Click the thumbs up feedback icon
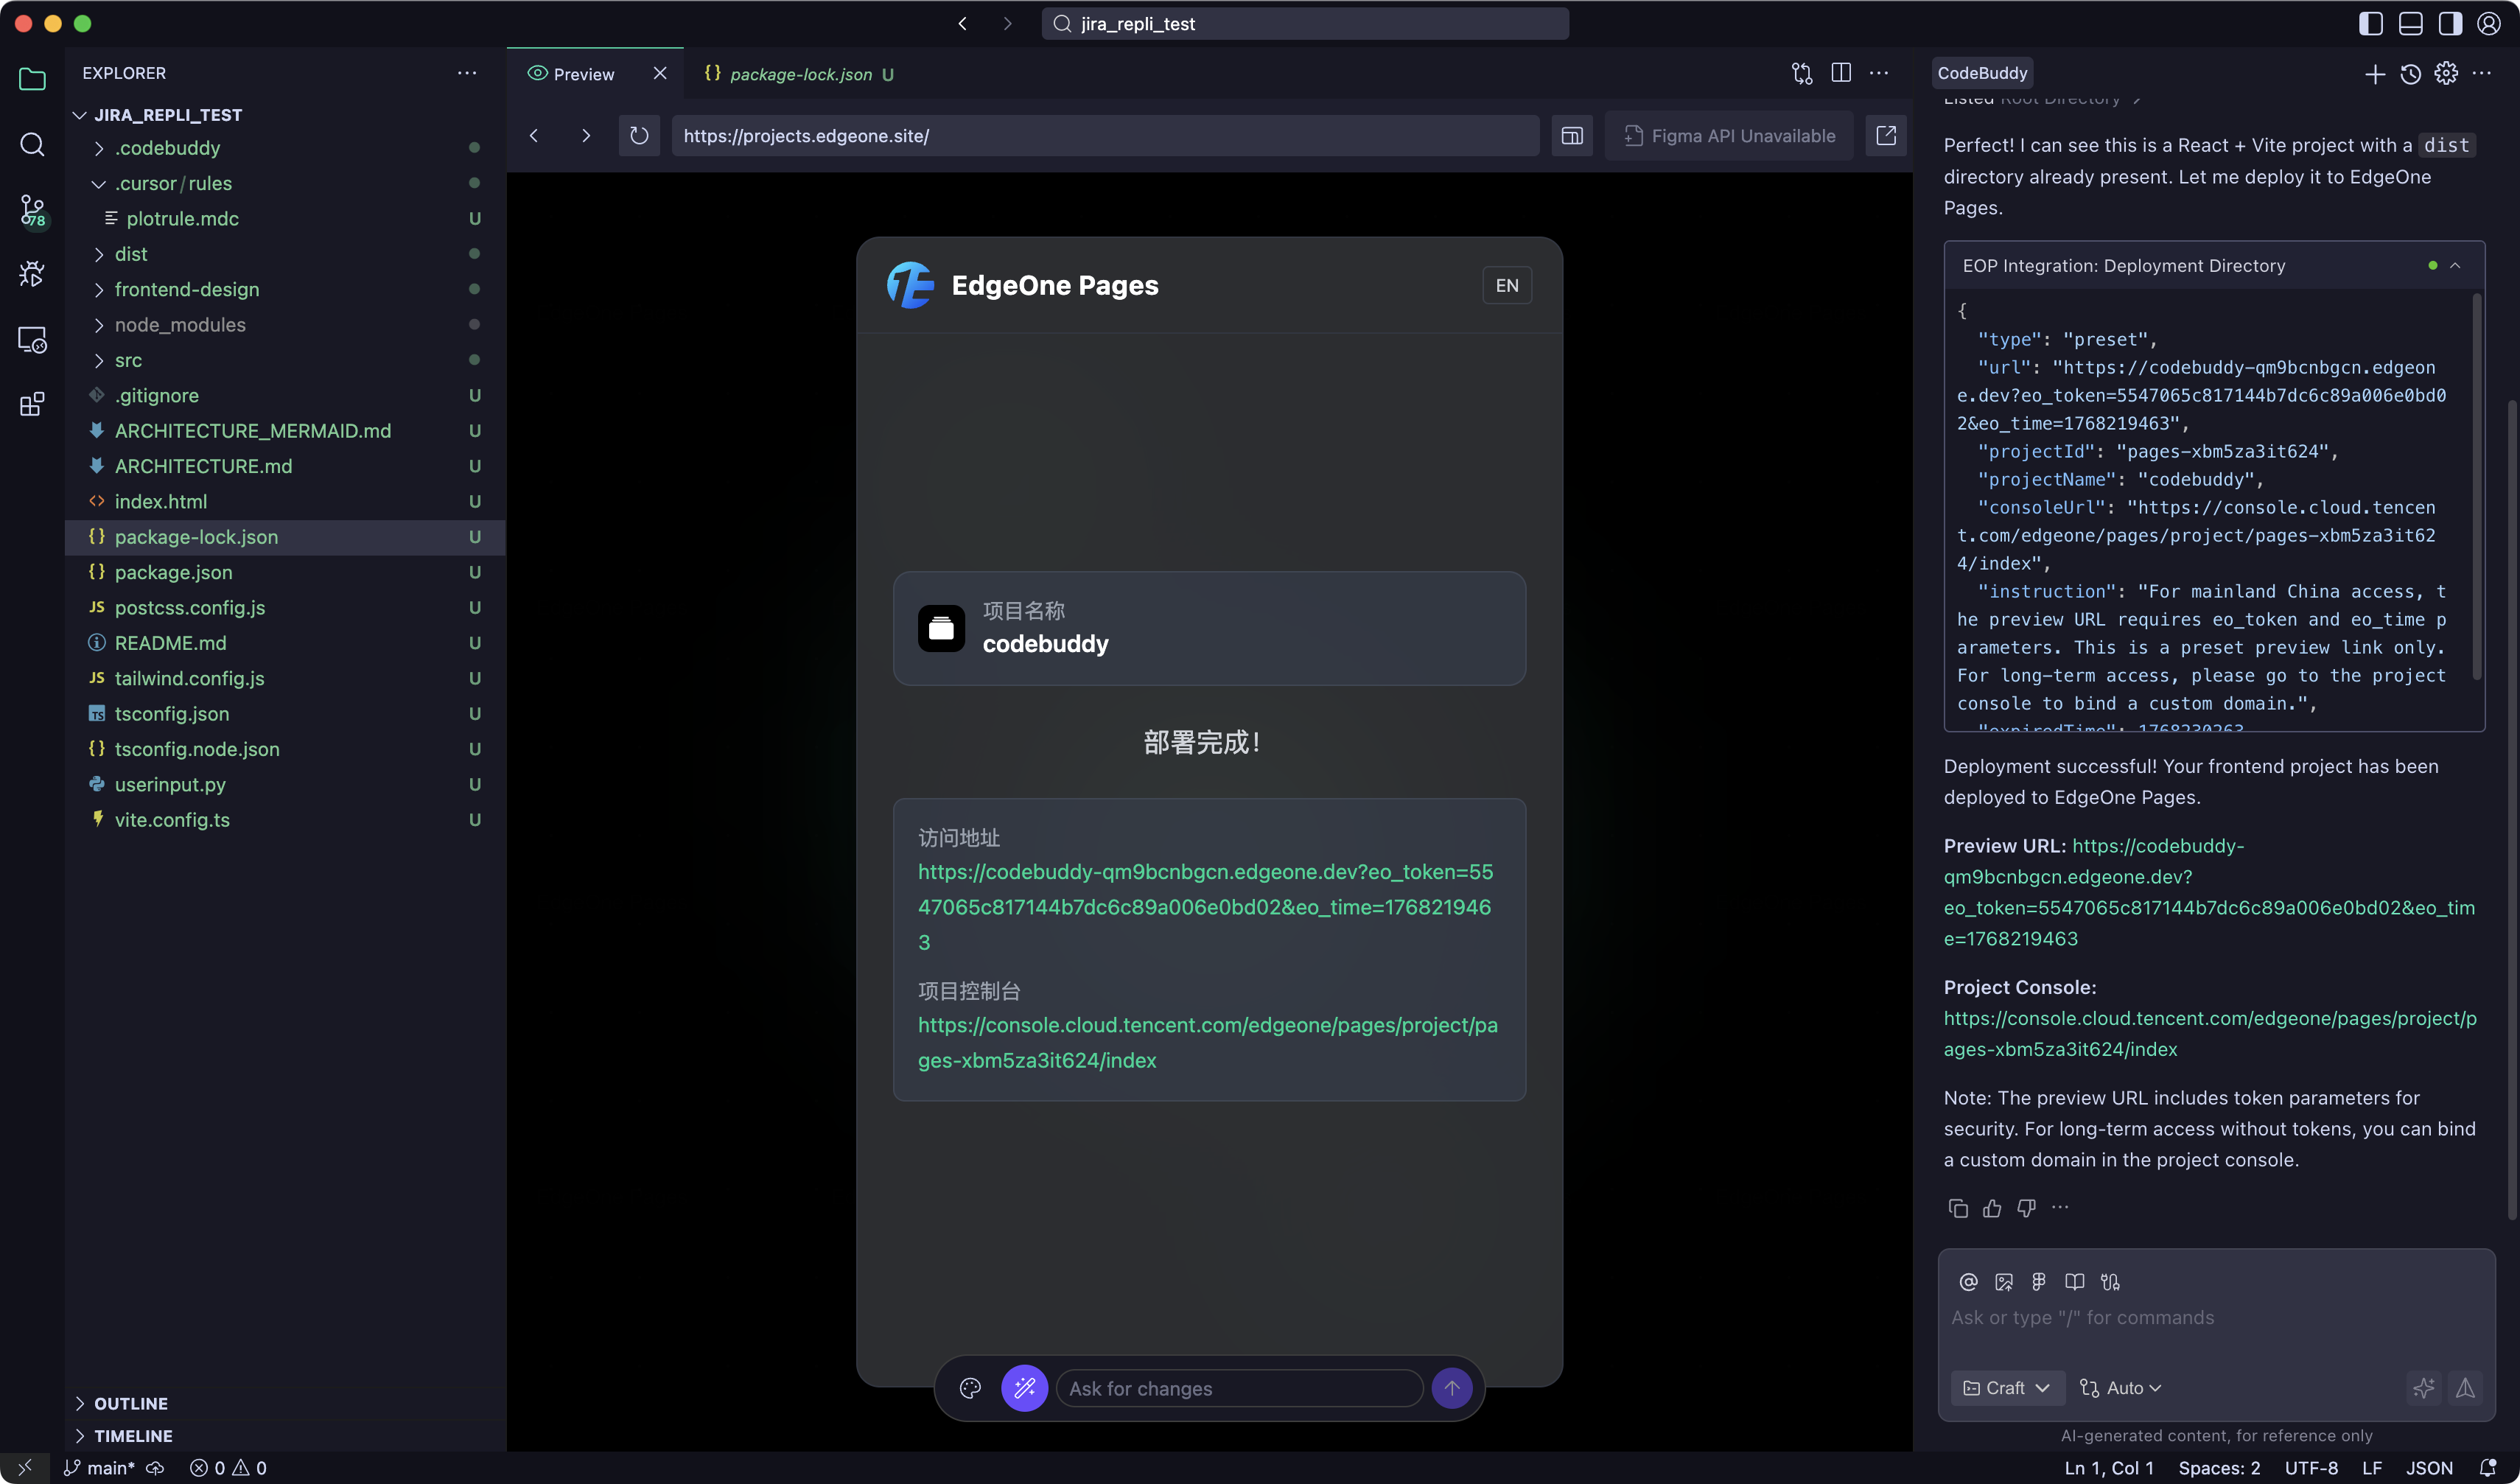 [x=1992, y=1208]
